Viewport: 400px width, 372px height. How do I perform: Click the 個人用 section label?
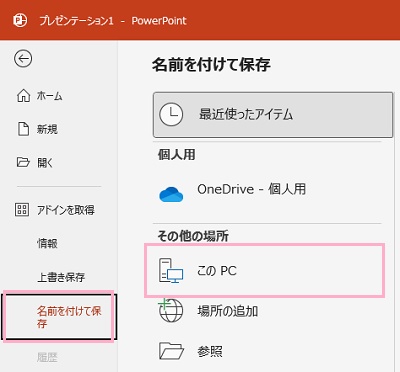pyautogui.click(x=177, y=155)
